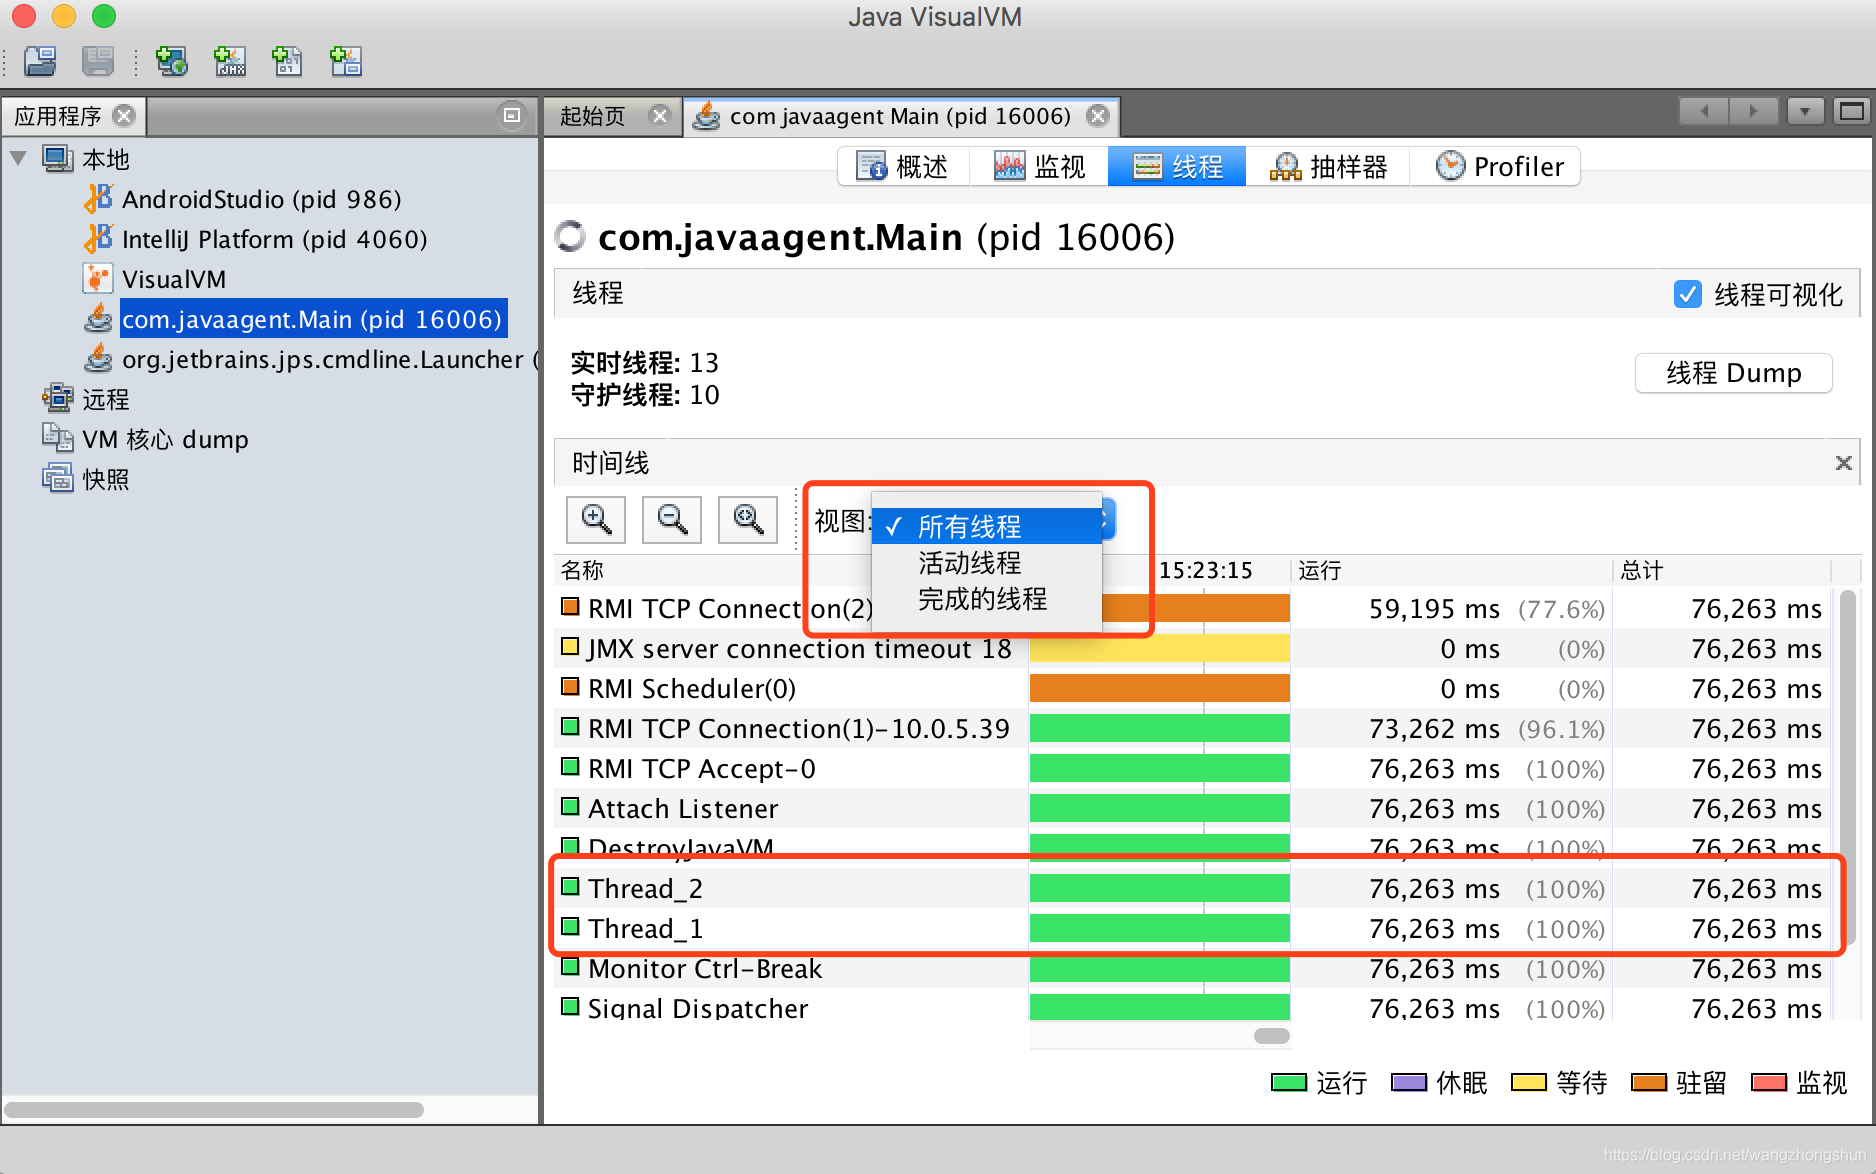
Task: Switch to the 概述 overview tab
Action: (x=903, y=166)
